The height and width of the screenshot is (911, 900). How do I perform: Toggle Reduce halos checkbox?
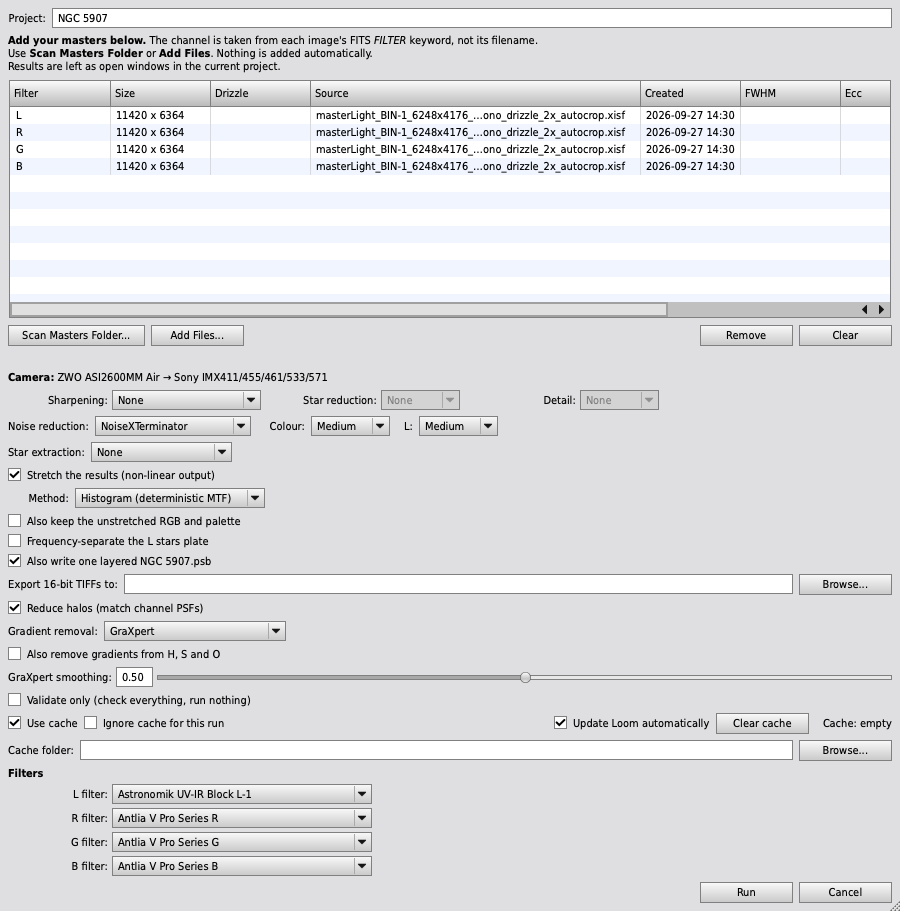pos(15,608)
